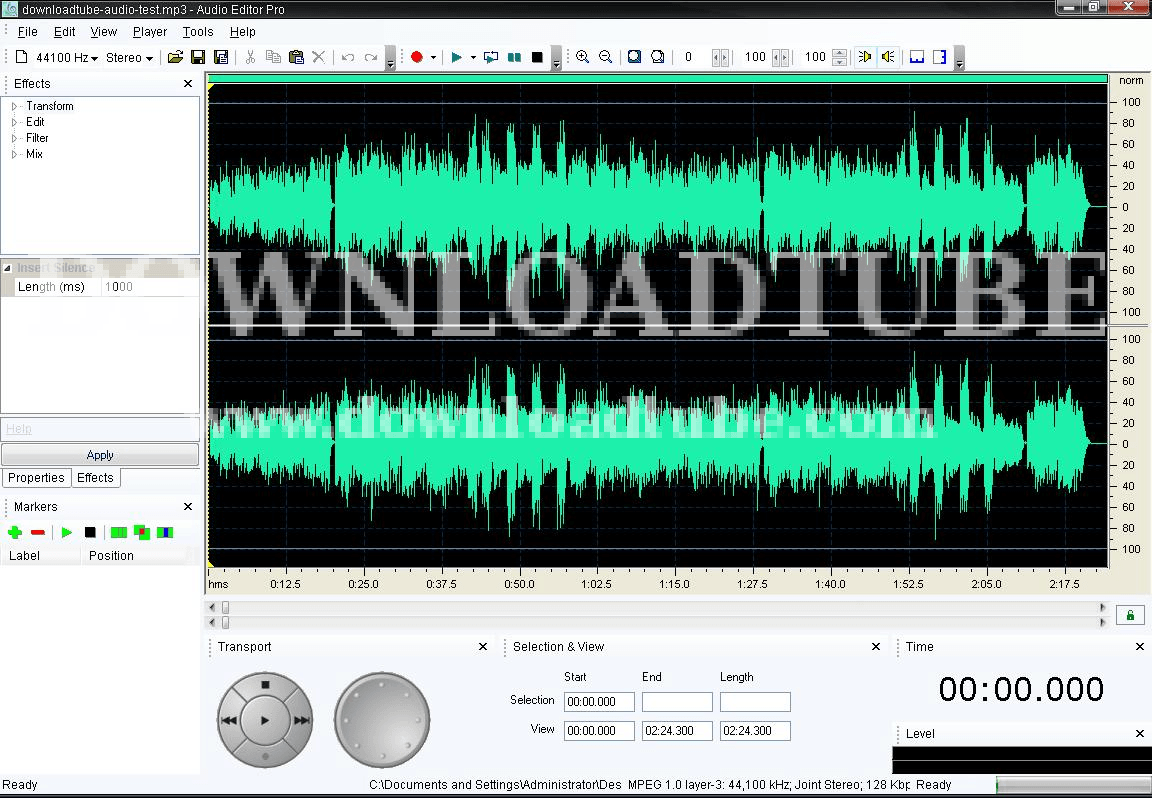Expand the Edit effects node
The width and height of the screenshot is (1152, 798).
pos(14,122)
